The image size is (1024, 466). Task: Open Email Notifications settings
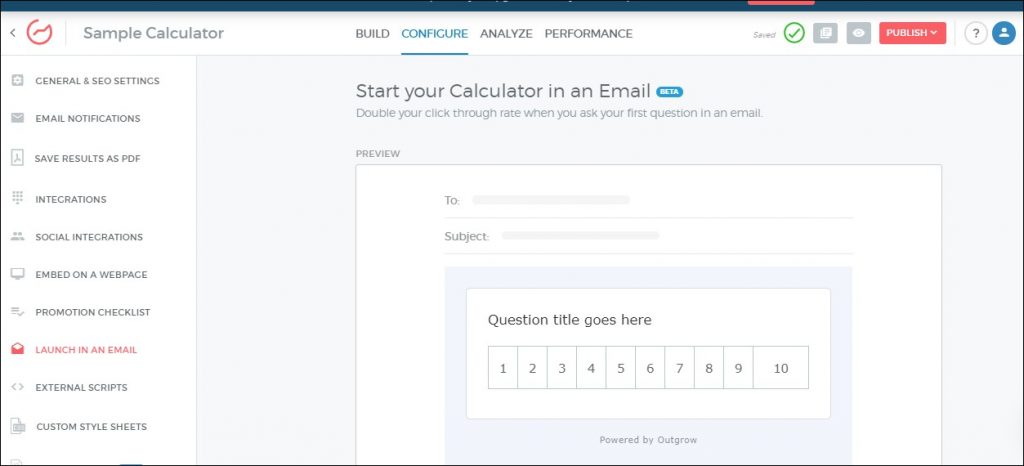click(x=87, y=119)
